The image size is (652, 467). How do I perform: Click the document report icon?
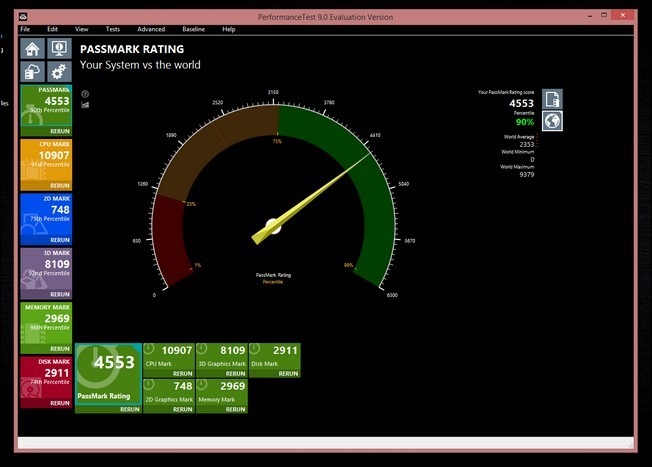tap(552, 99)
